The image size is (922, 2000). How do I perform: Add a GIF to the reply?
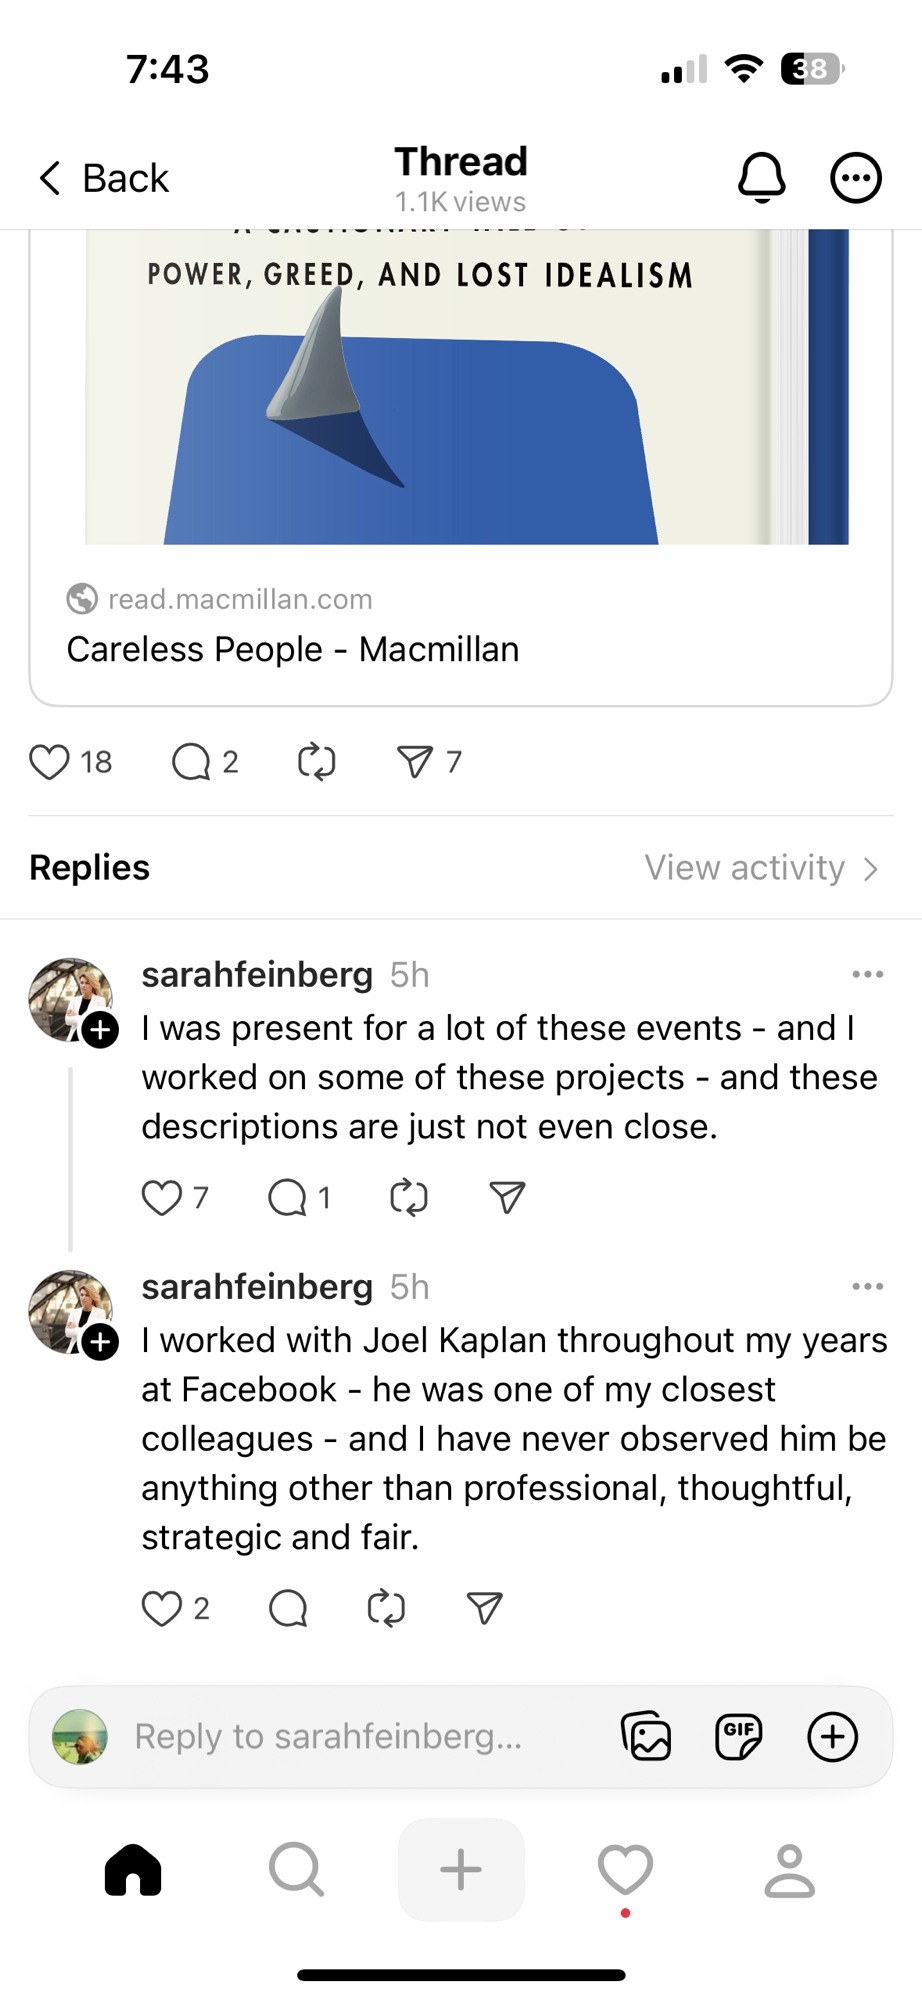(x=739, y=1736)
